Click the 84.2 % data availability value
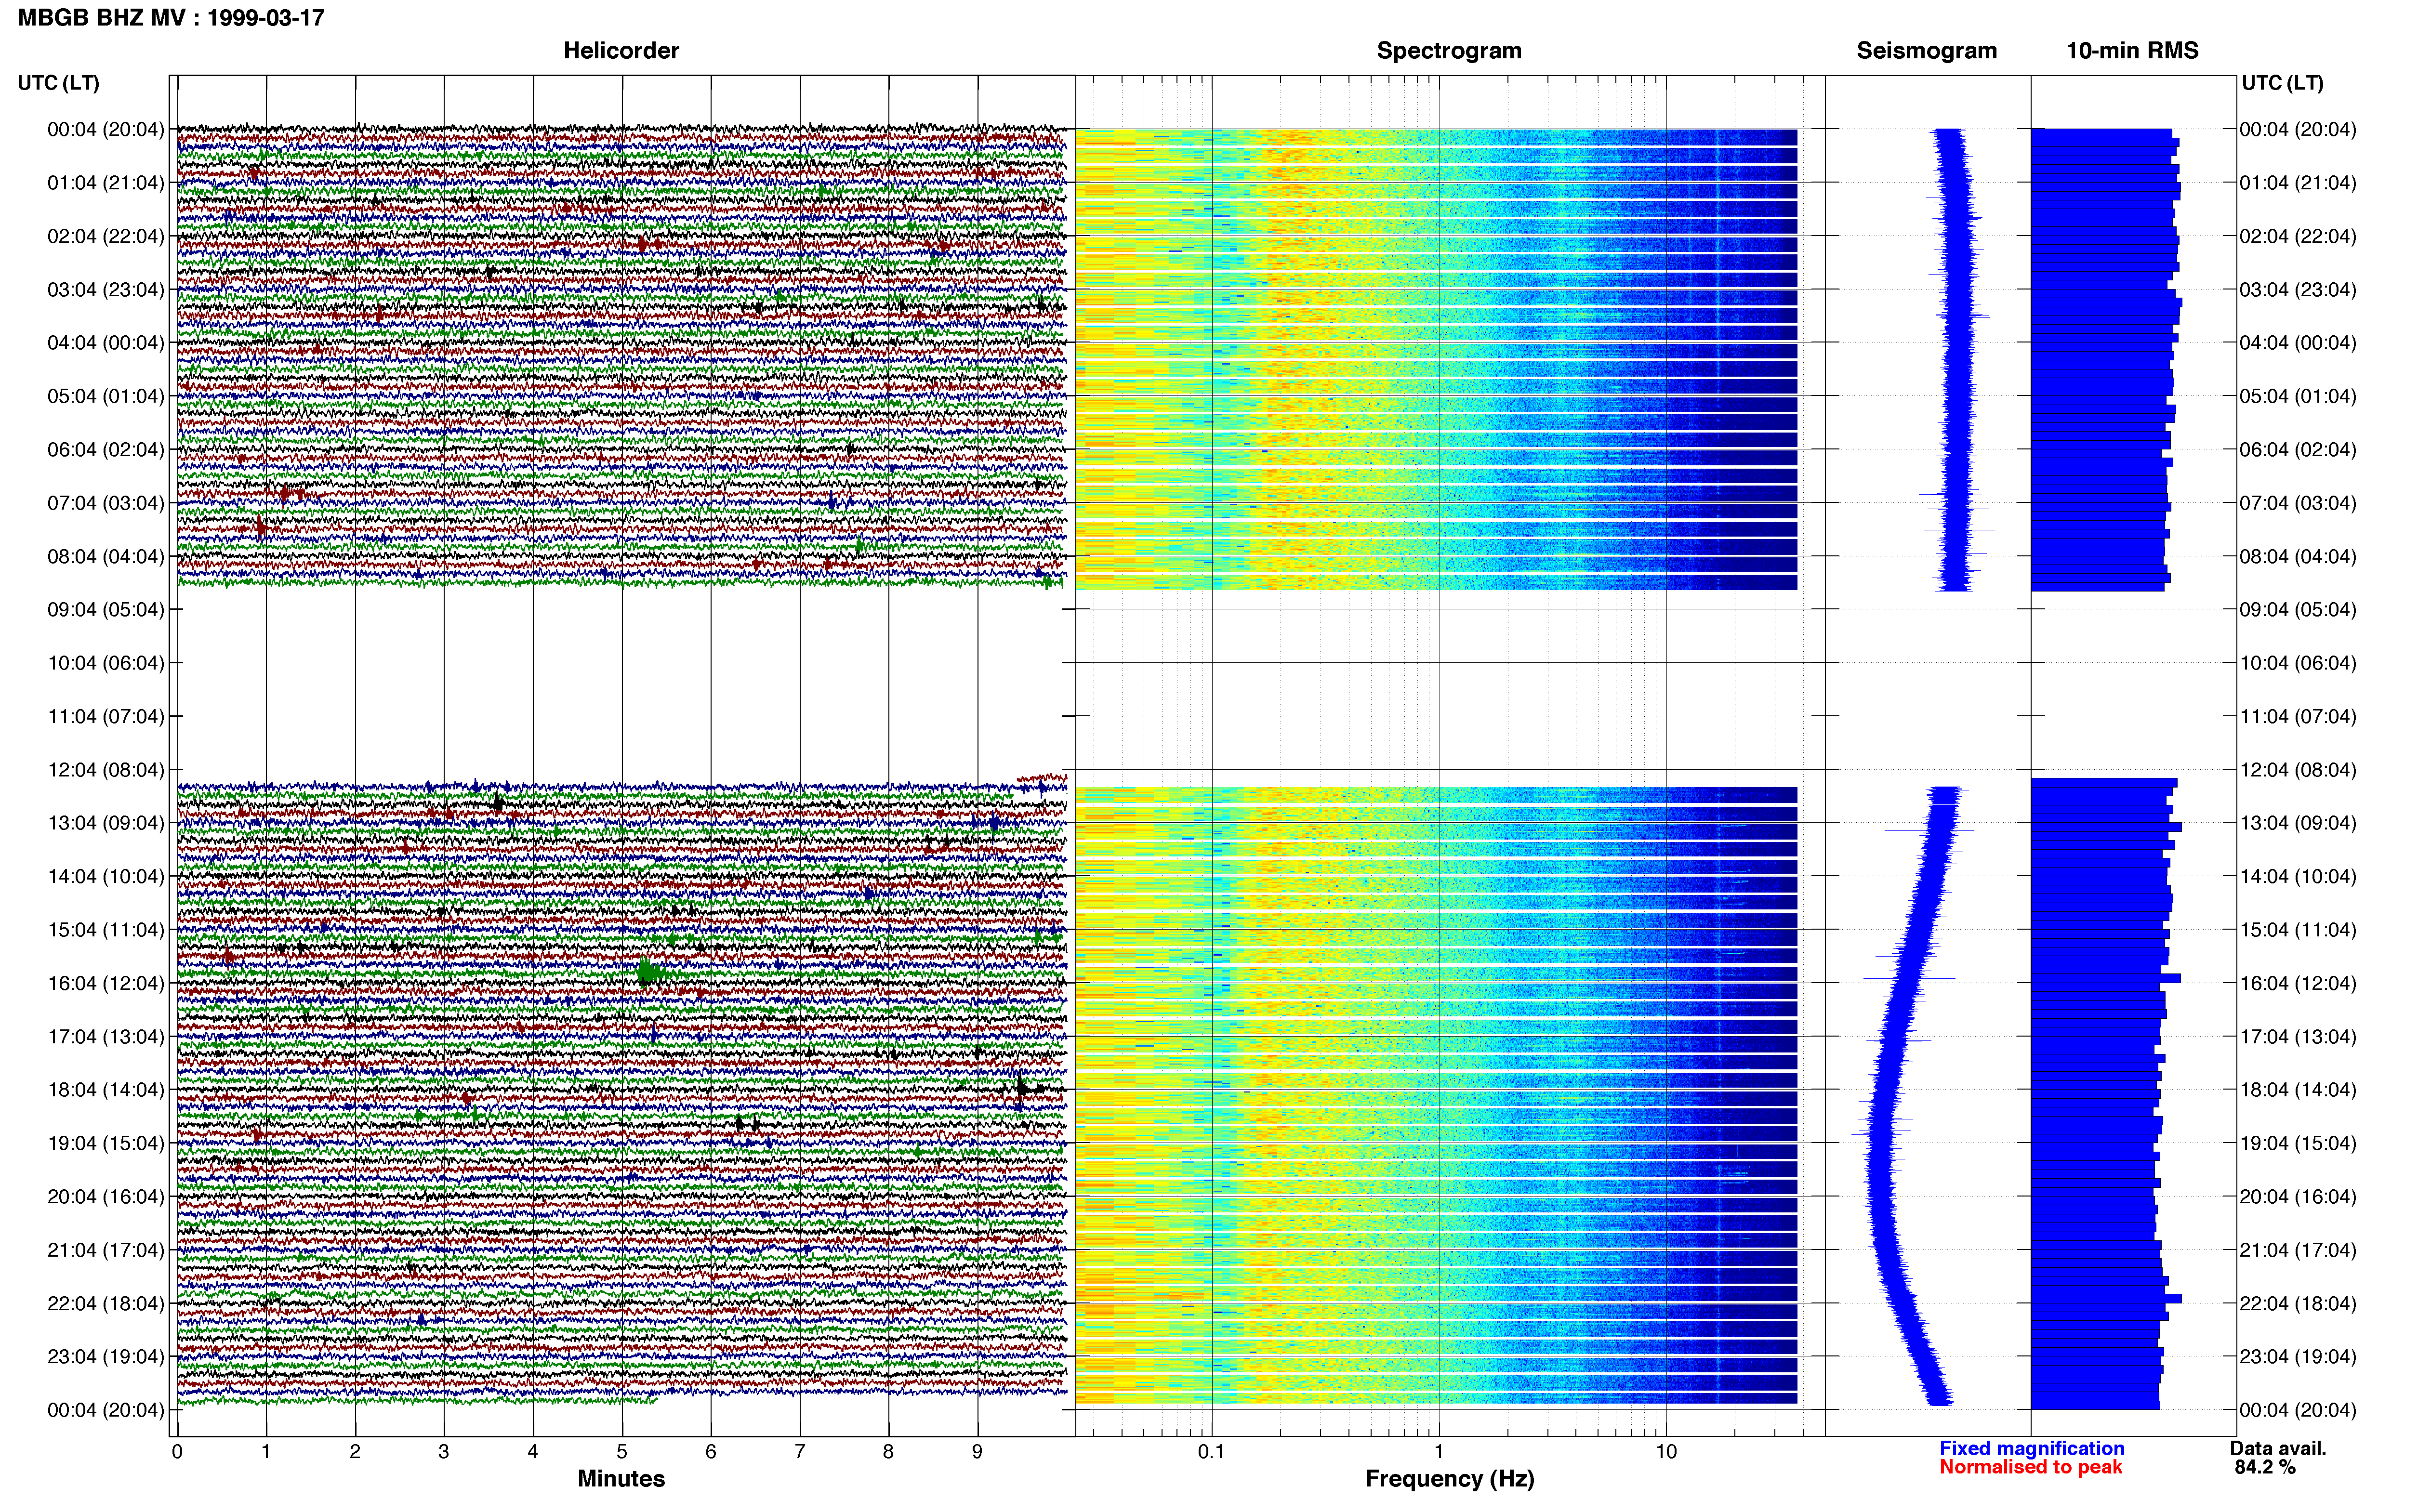The width and height of the screenshot is (2418, 1512). tap(2265, 1467)
